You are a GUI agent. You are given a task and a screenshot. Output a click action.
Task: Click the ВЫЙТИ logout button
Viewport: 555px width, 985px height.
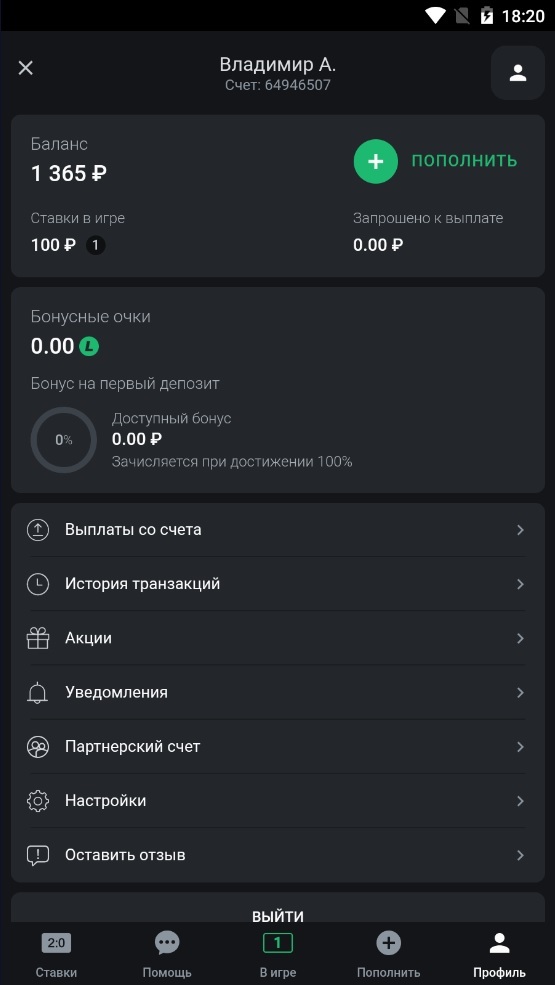click(278, 917)
